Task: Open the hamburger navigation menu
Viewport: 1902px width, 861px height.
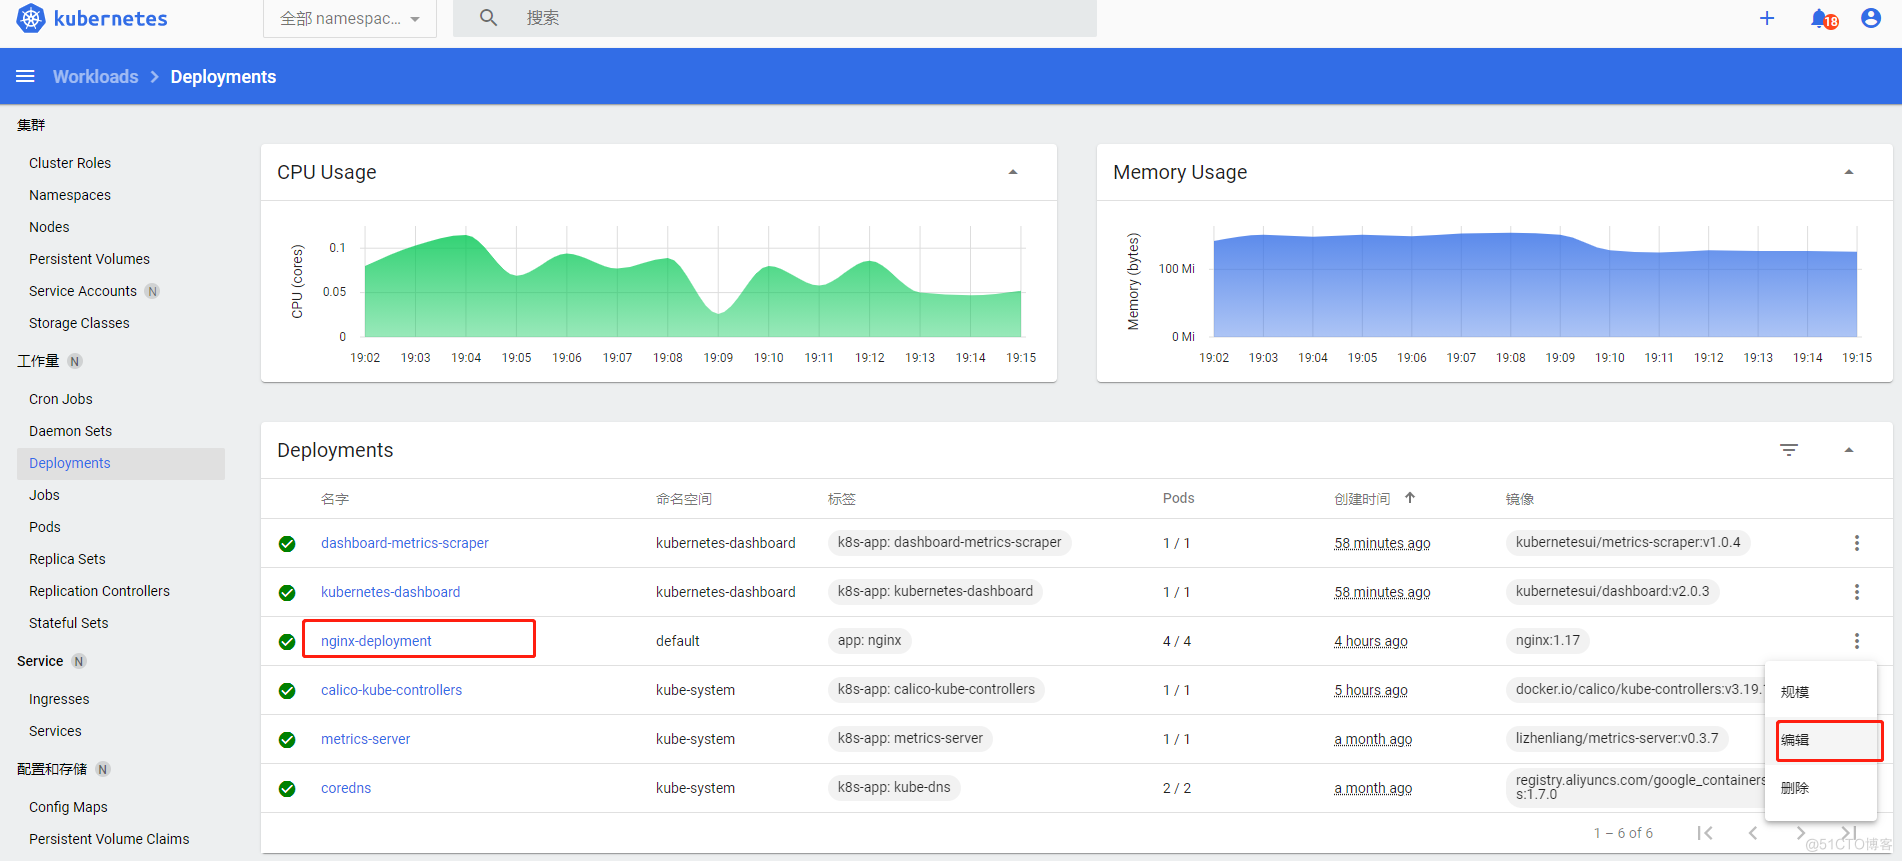Action: [25, 77]
